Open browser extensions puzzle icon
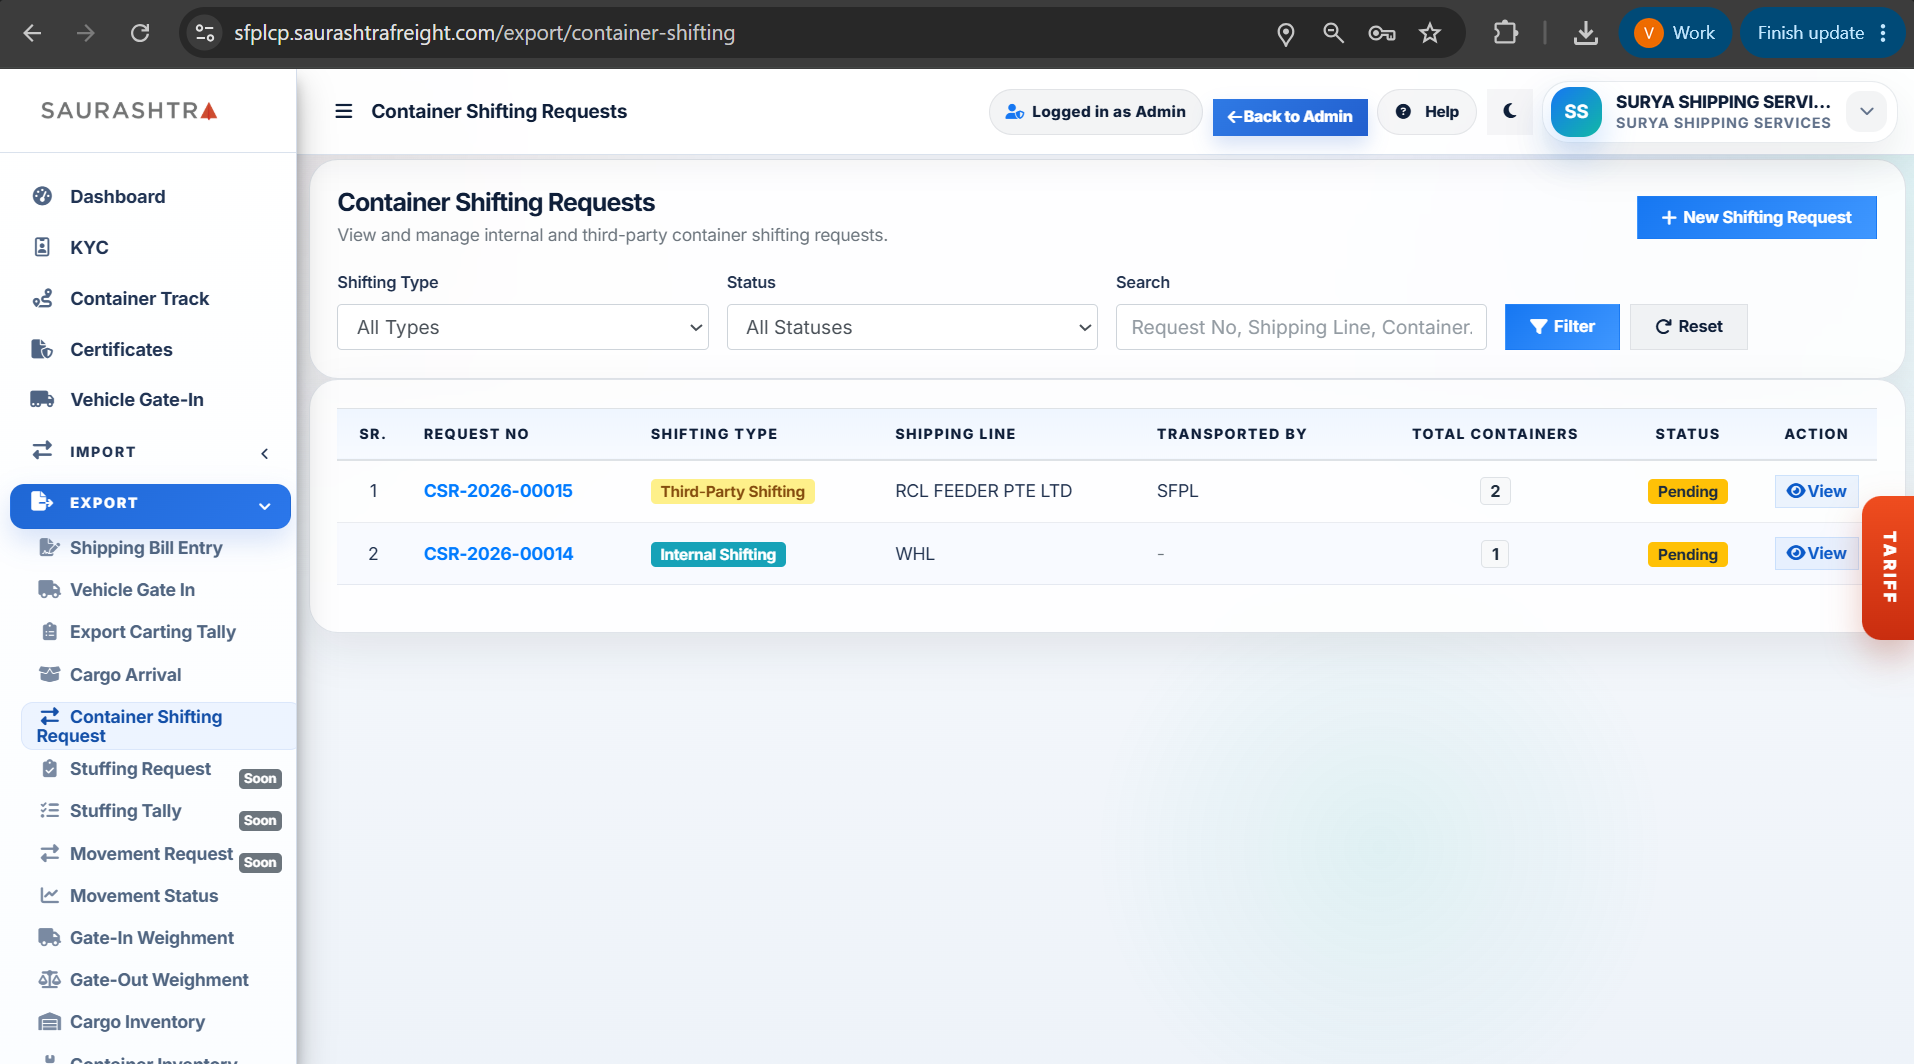This screenshot has height=1064, width=1914. pyautogui.click(x=1505, y=33)
